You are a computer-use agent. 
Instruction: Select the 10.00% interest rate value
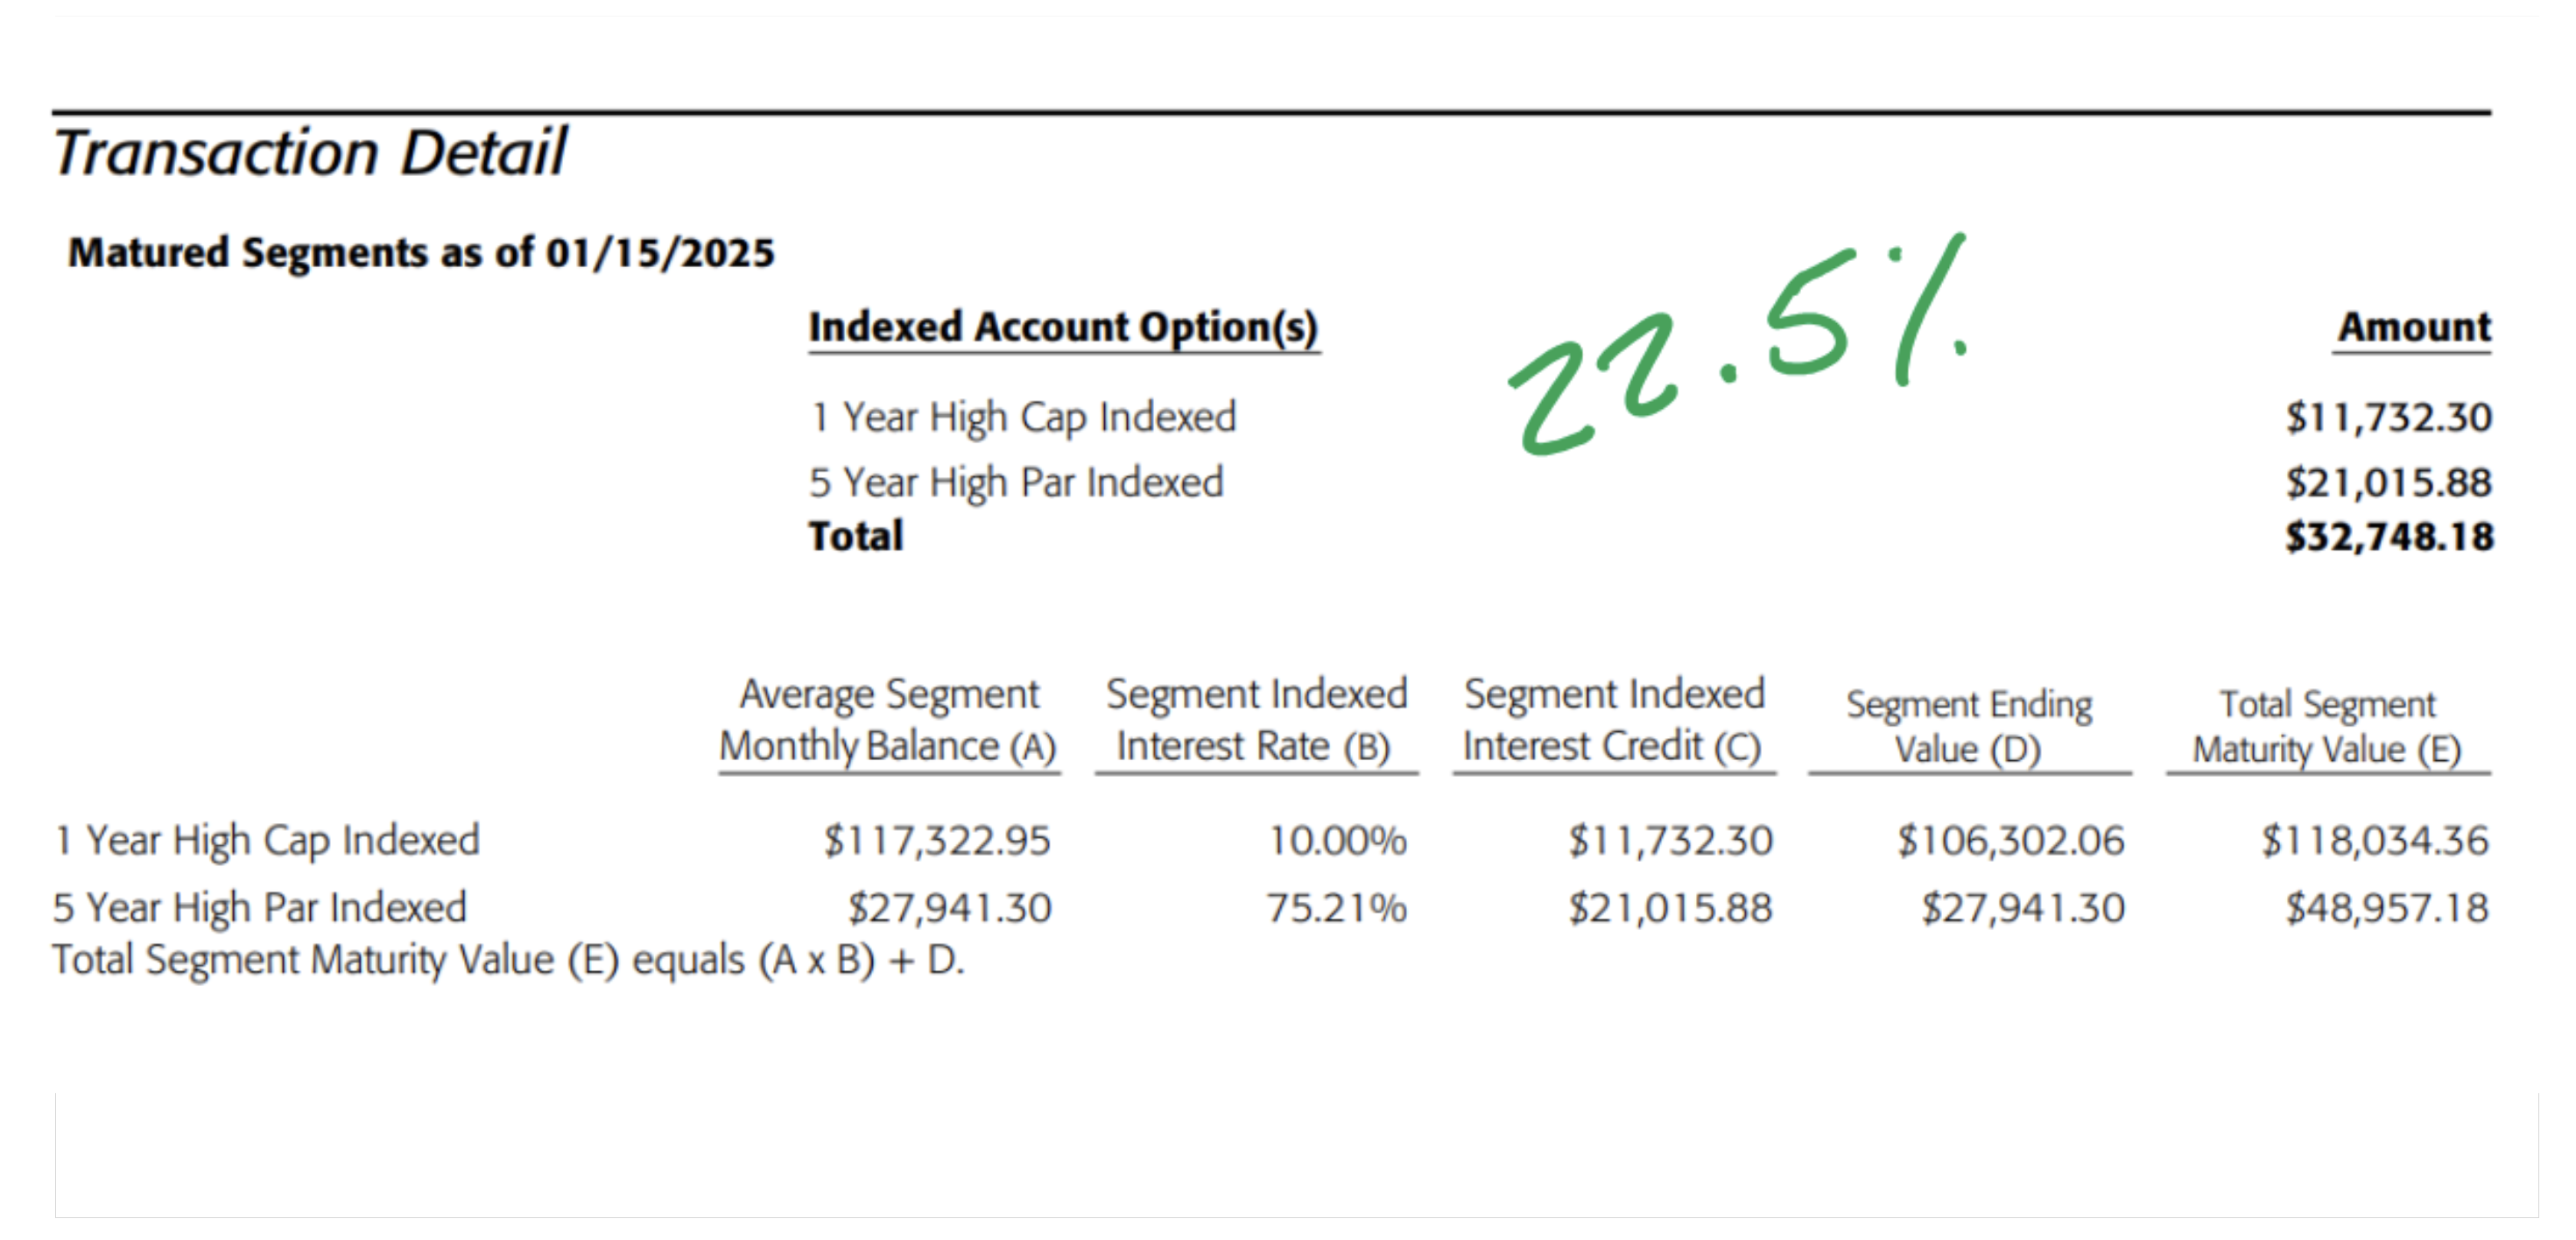[x=1338, y=841]
